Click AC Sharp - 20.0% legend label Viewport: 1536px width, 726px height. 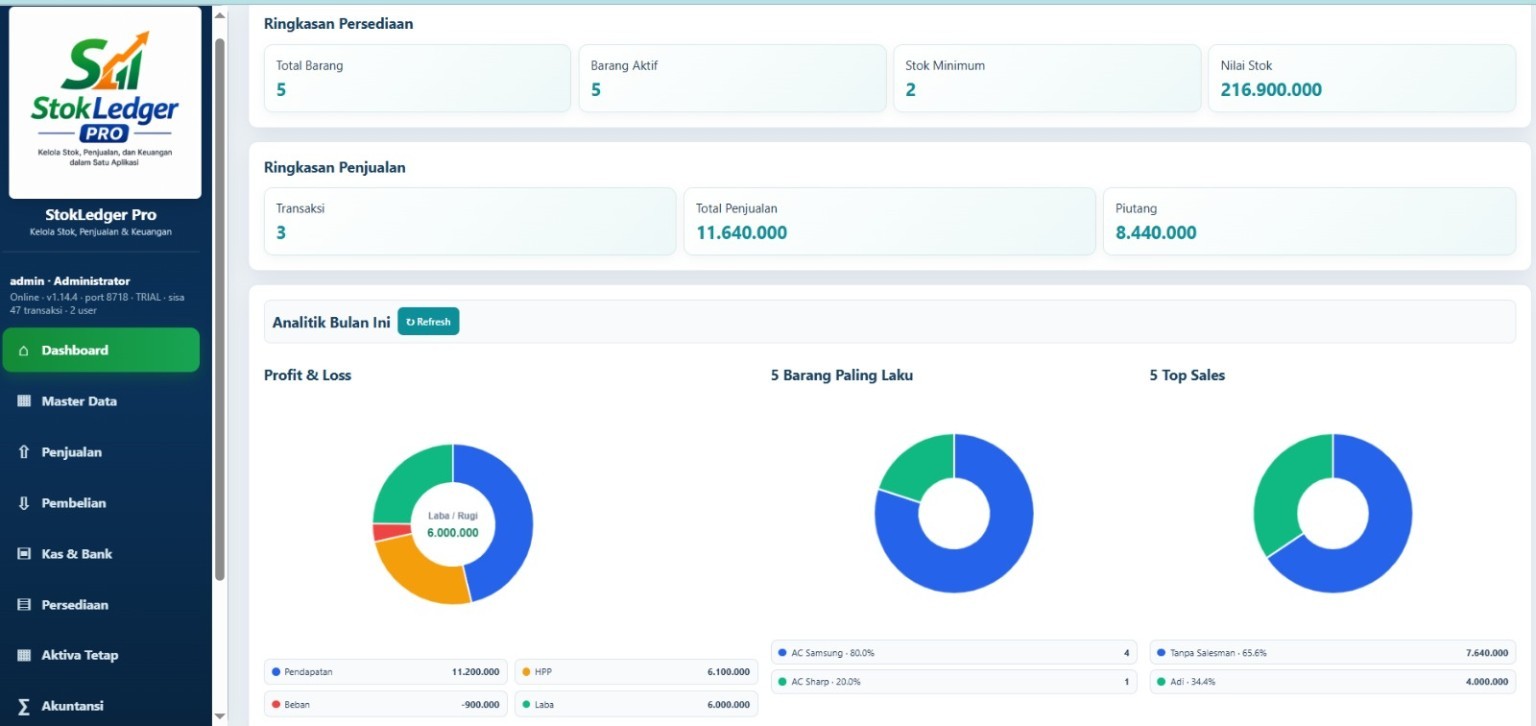pos(826,682)
